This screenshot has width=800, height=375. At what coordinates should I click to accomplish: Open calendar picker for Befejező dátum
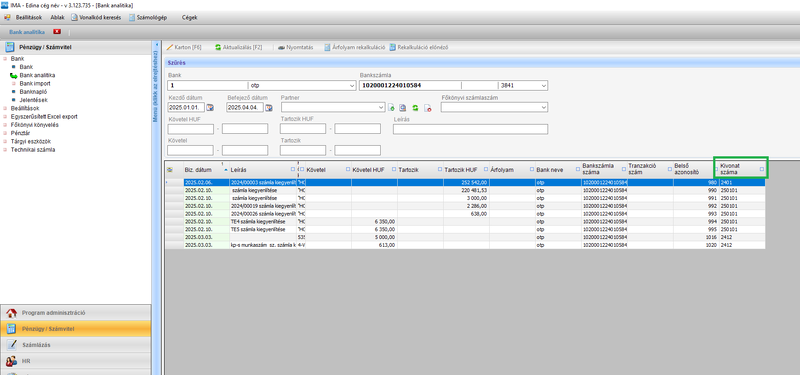(269, 108)
